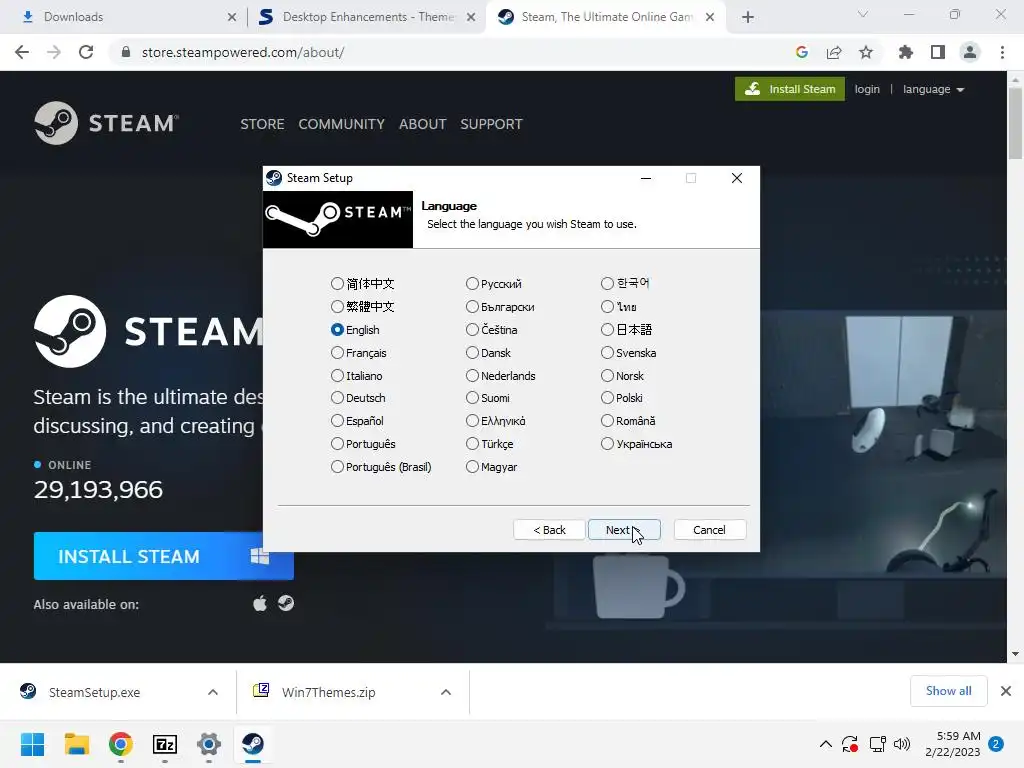1024x768 pixels.
Task: Open the STORE menu on Steam site
Action: click(x=262, y=124)
